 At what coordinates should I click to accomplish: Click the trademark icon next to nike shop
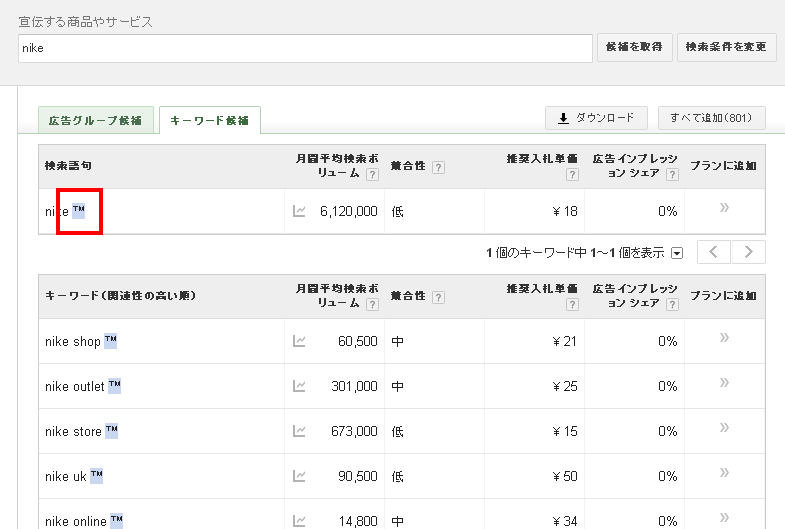point(111,341)
